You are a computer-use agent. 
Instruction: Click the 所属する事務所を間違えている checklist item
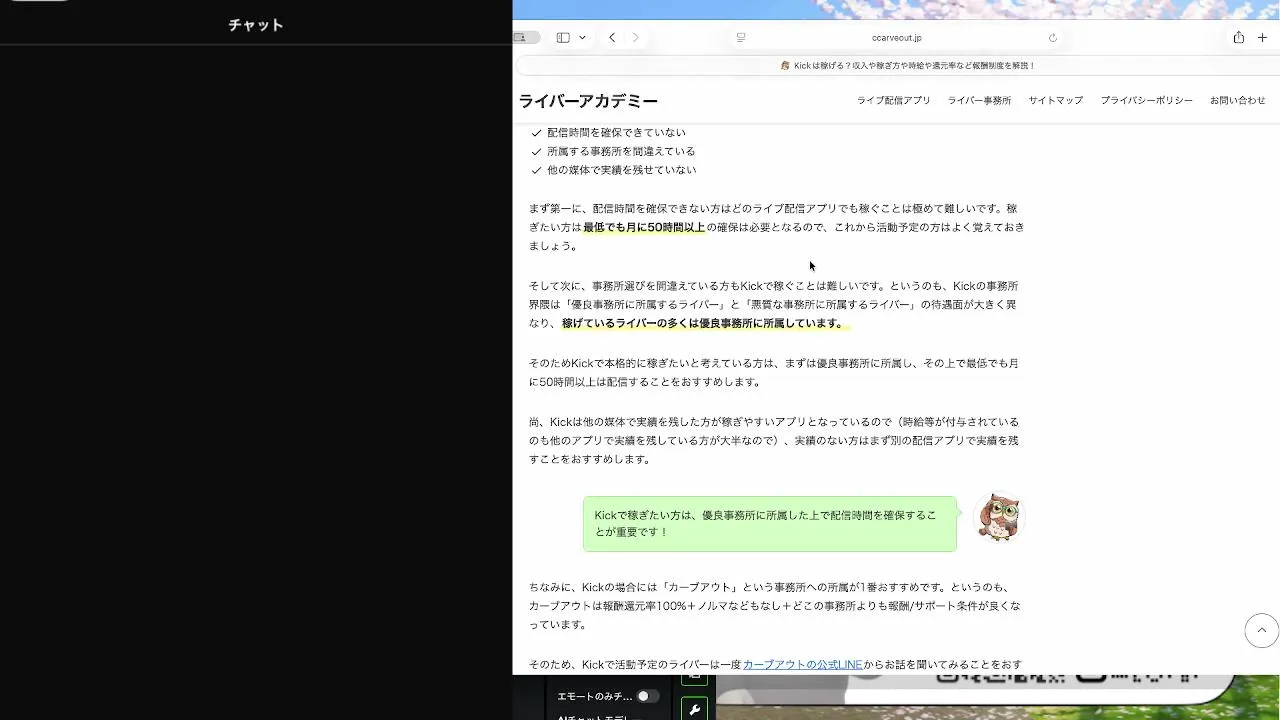click(621, 152)
